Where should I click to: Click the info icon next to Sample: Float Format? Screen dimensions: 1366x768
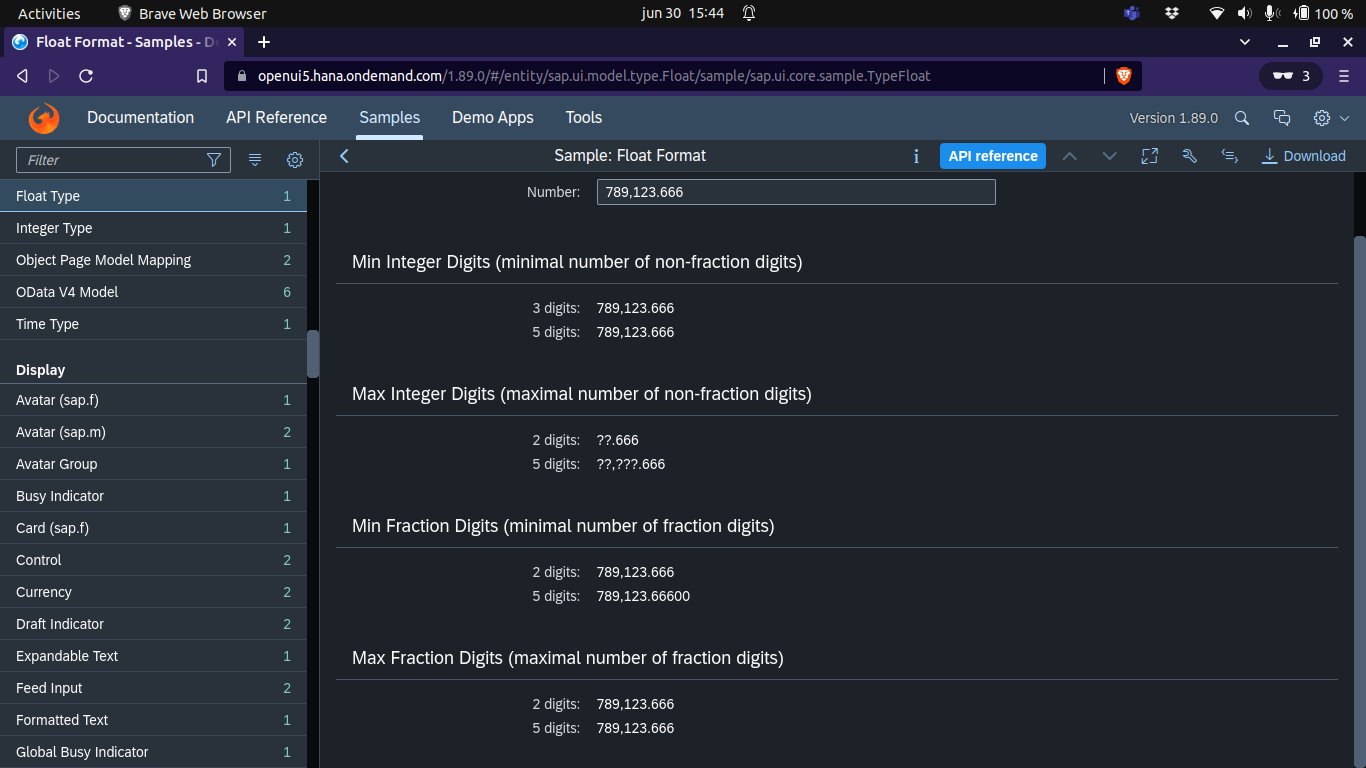(916, 156)
